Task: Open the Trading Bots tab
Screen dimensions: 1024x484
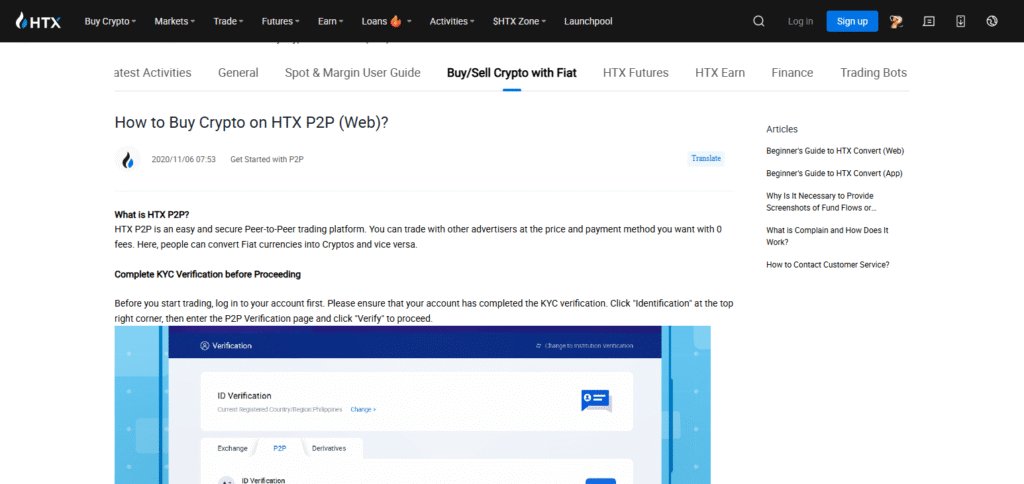Action: [873, 73]
